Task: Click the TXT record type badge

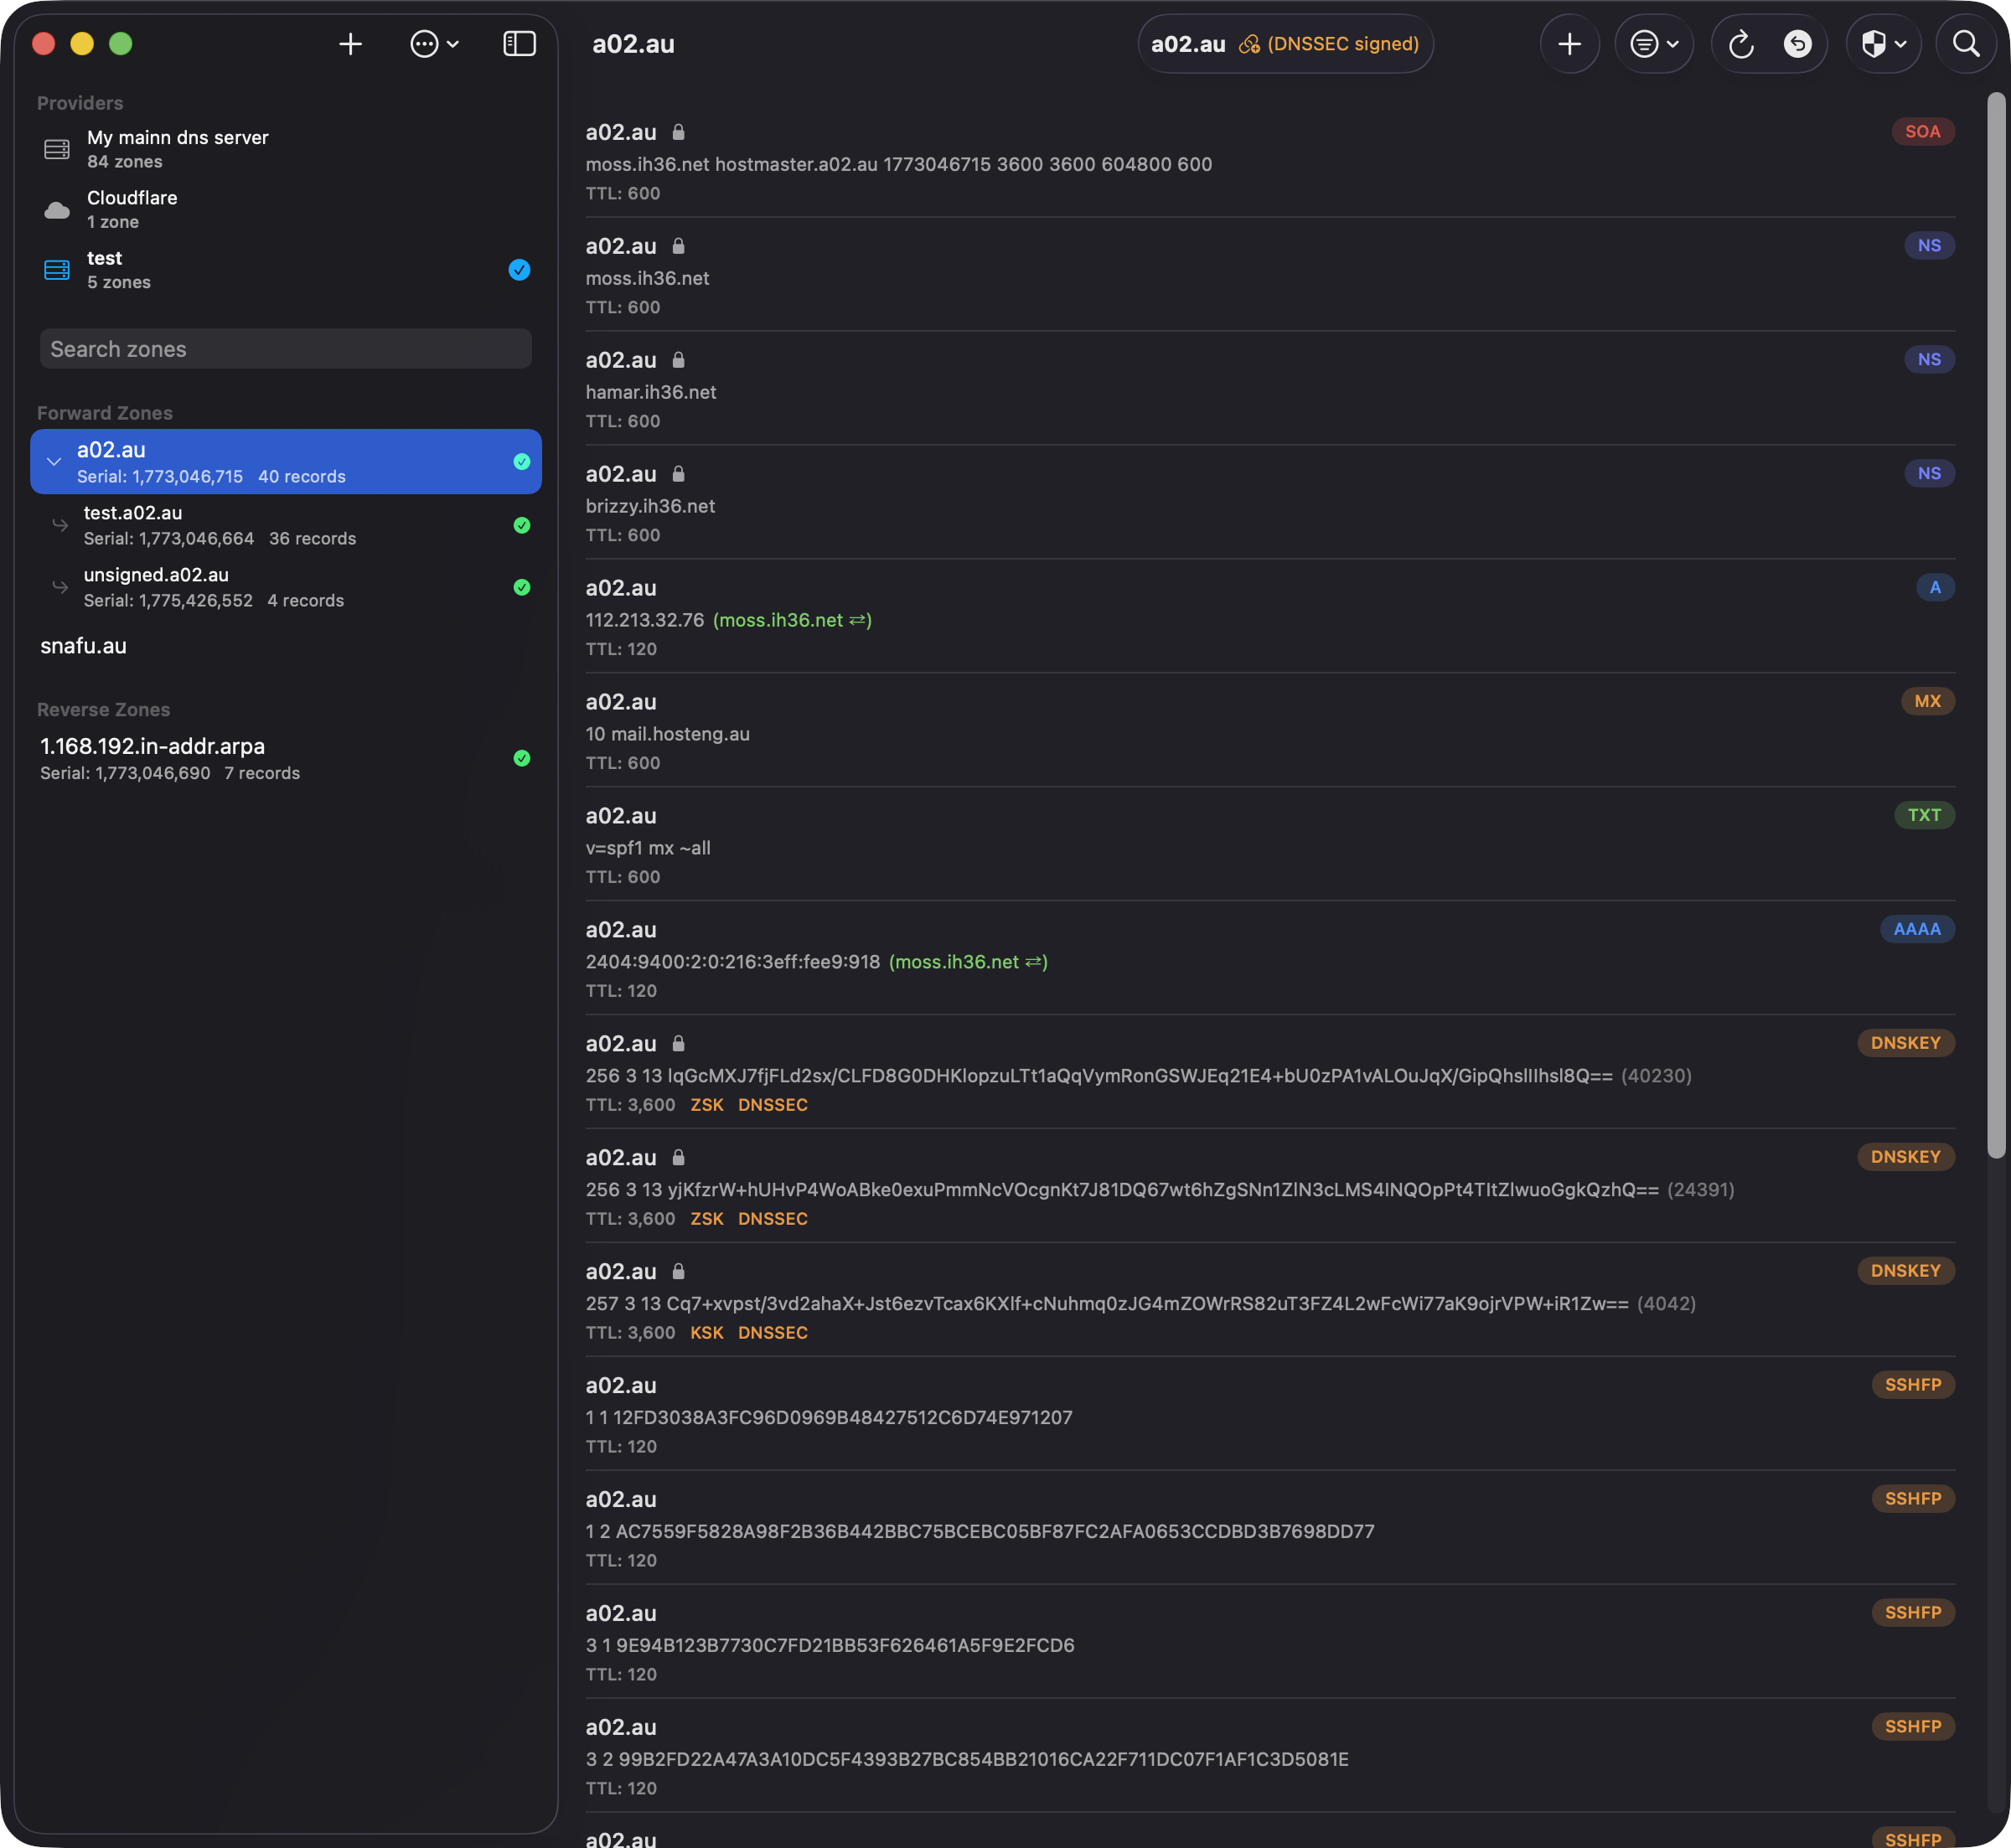Action: click(x=1924, y=815)
